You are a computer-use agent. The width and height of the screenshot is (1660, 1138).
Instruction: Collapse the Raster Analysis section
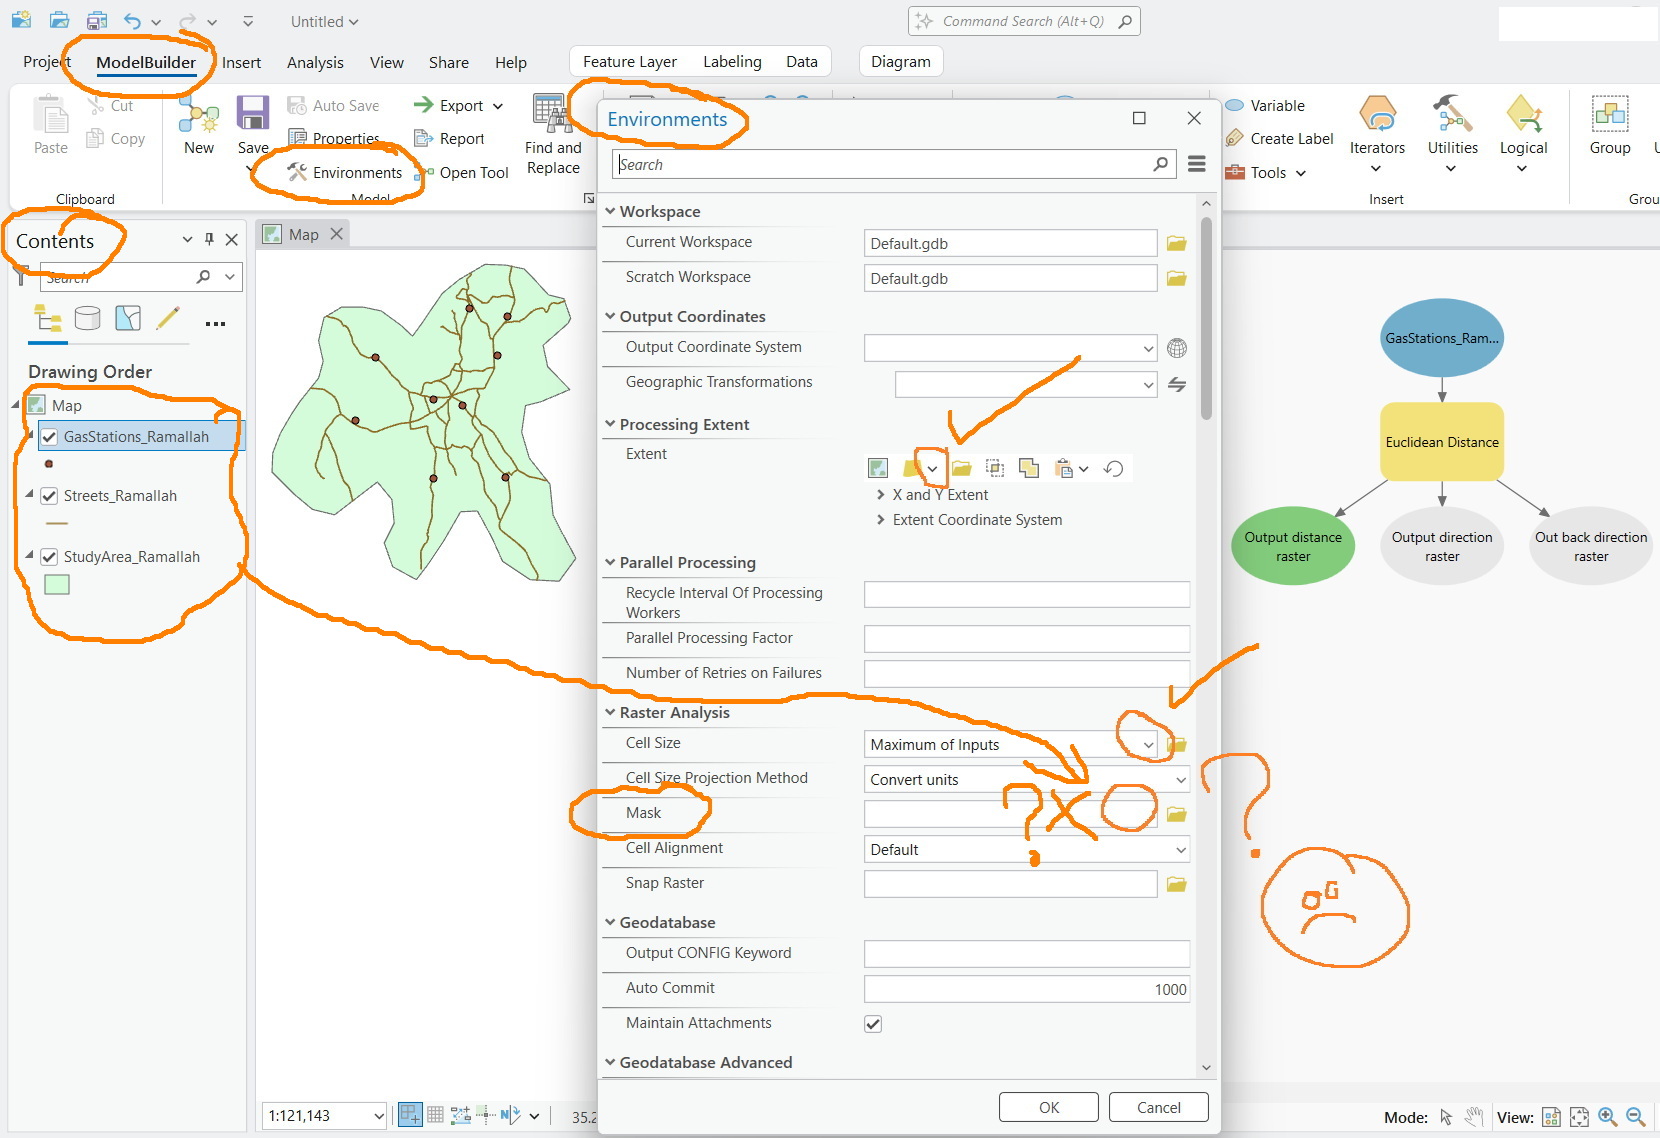click(611, 712)
